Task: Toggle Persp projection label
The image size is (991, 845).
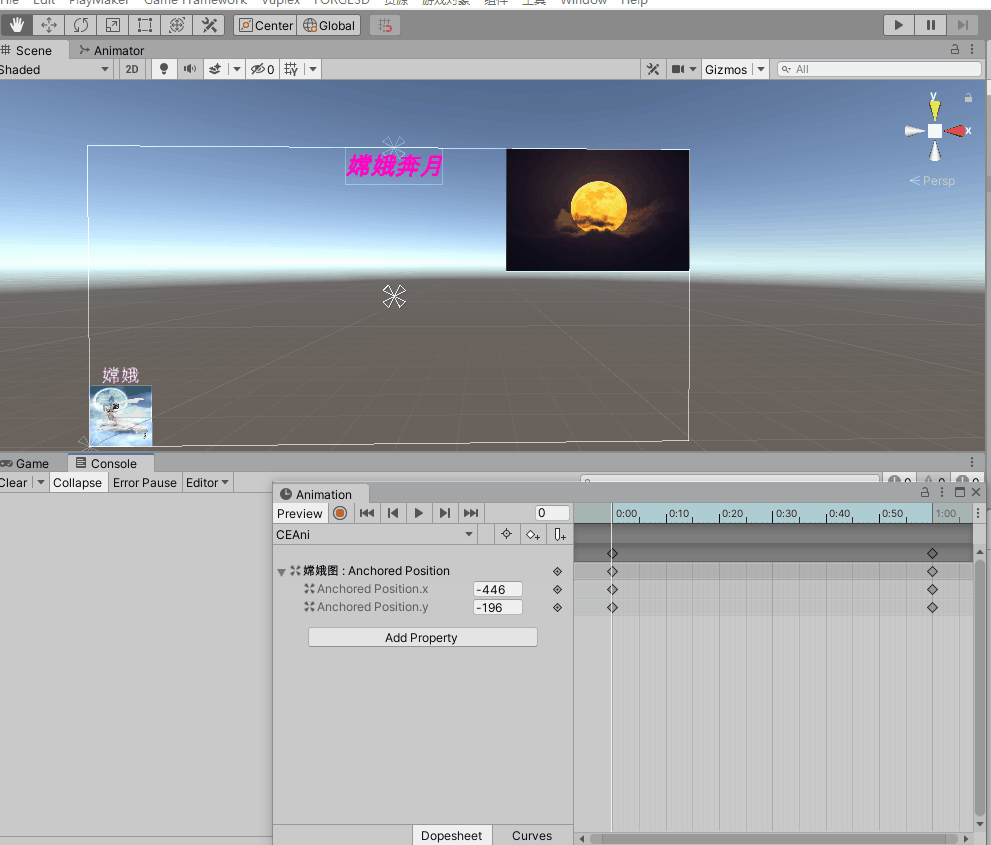Action: click(x=932, y=181)
